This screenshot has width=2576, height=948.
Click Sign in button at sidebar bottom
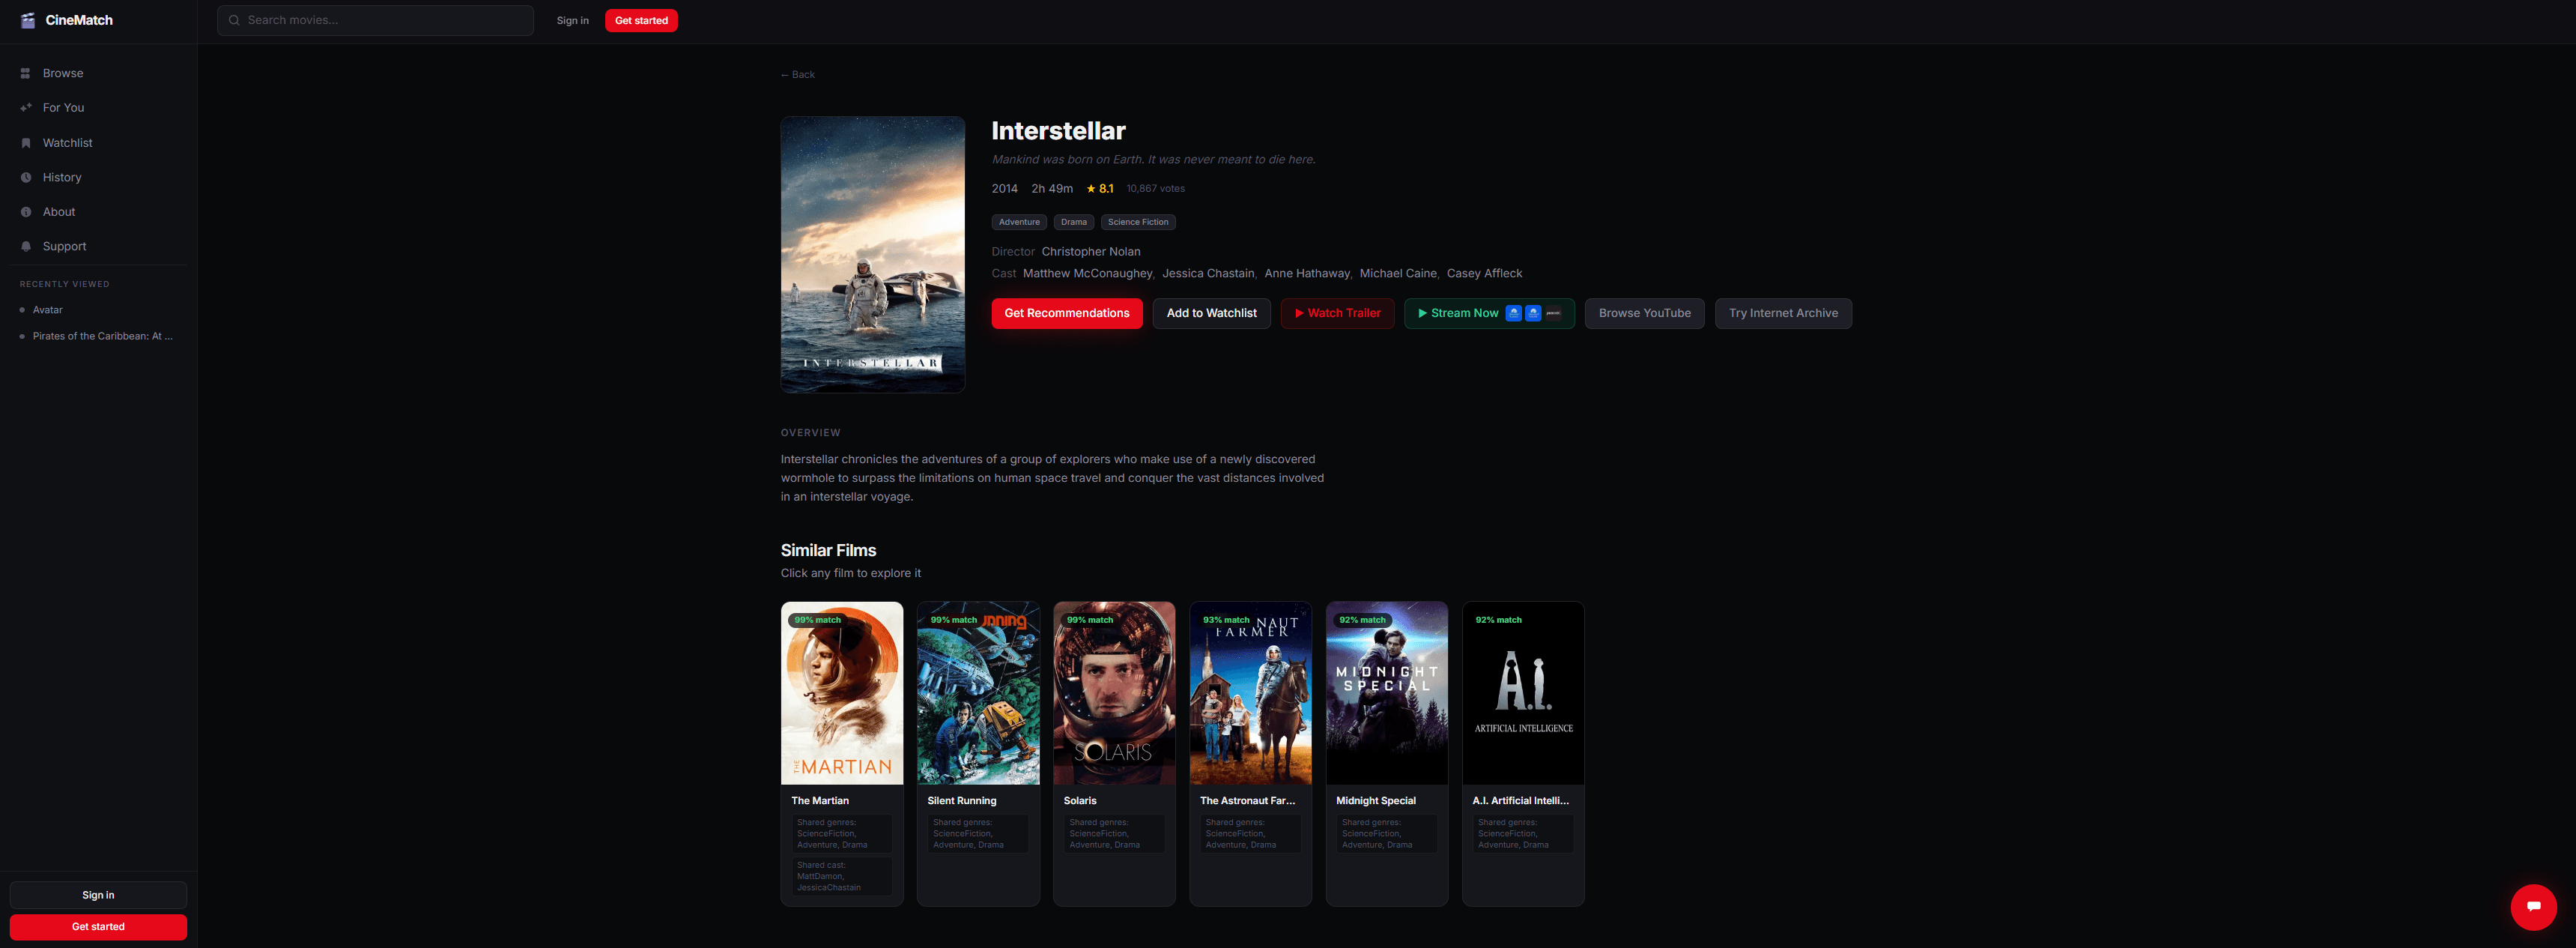coord(98,895)
